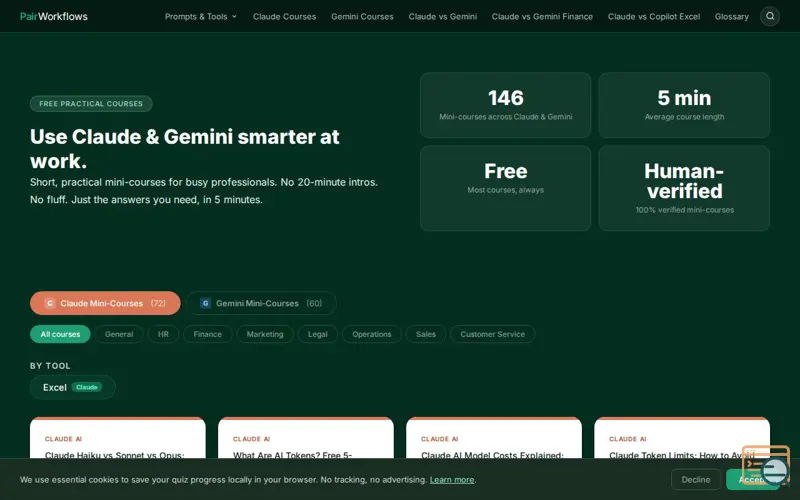Image resolution: width=800 pixels, height=500 pixels.
Task: Filter courses by Sales
Action: [x=426, y=334]
